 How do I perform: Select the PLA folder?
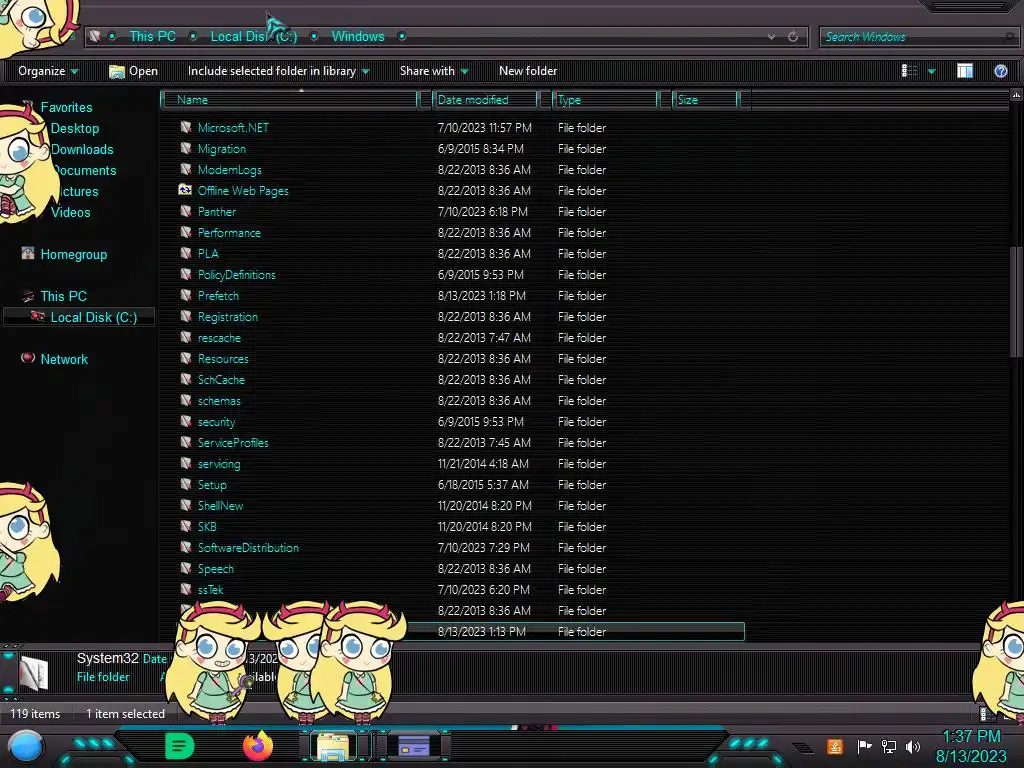[x=208, y=253]
